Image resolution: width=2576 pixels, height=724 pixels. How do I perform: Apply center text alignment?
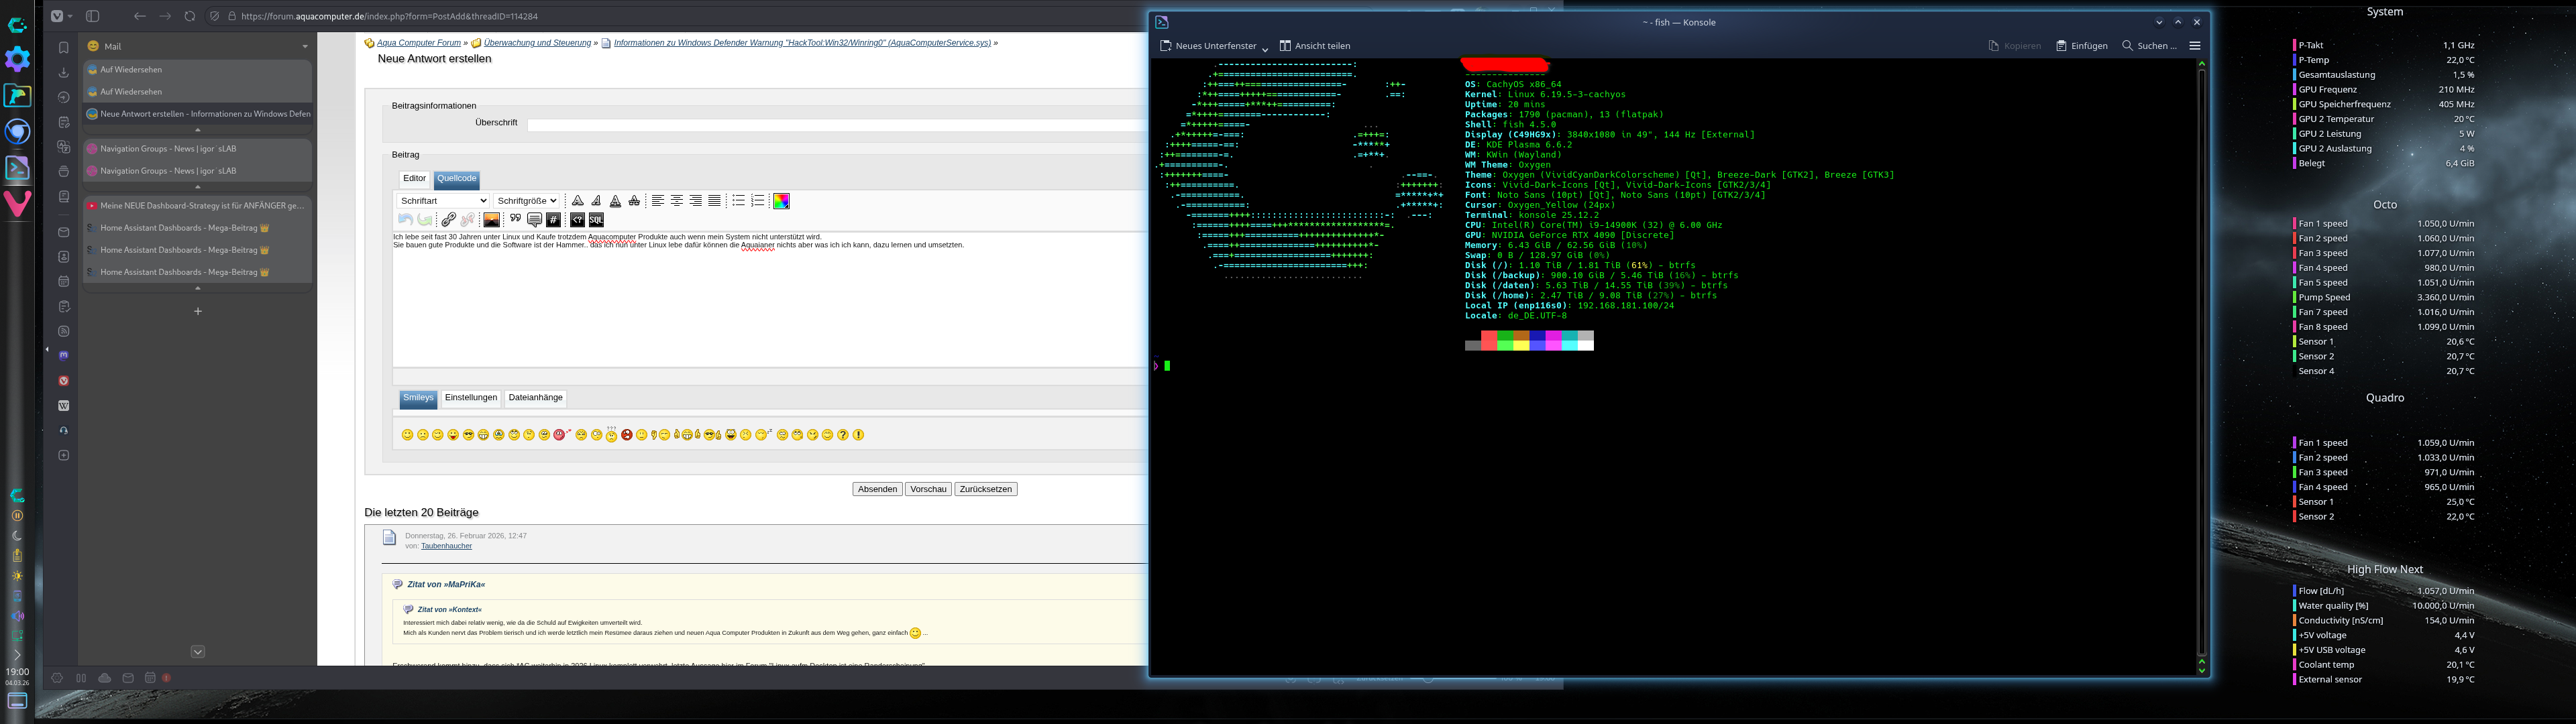(x=677, y=201)
